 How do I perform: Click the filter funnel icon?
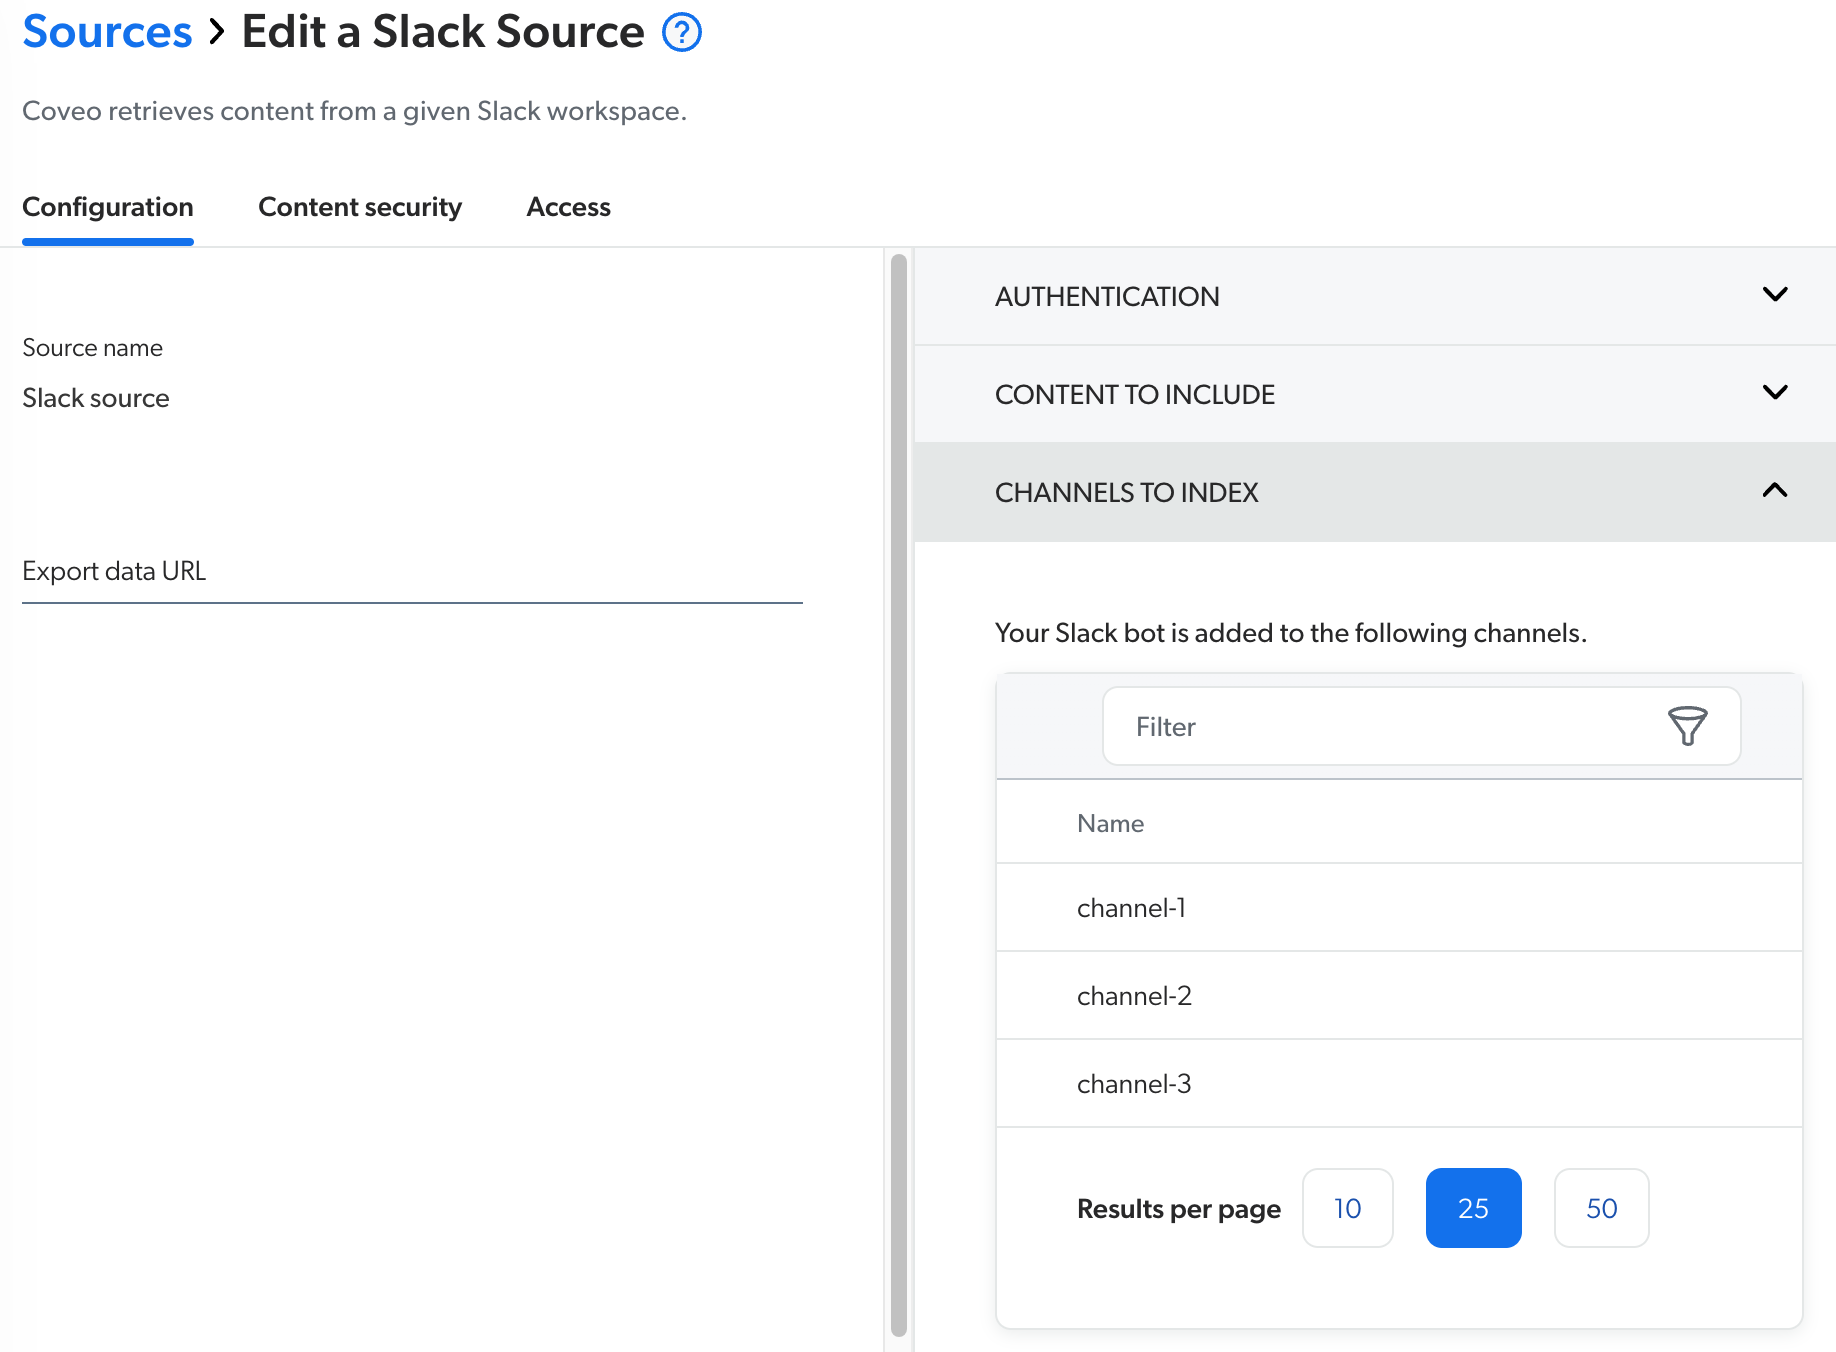tap(1687, 726)
